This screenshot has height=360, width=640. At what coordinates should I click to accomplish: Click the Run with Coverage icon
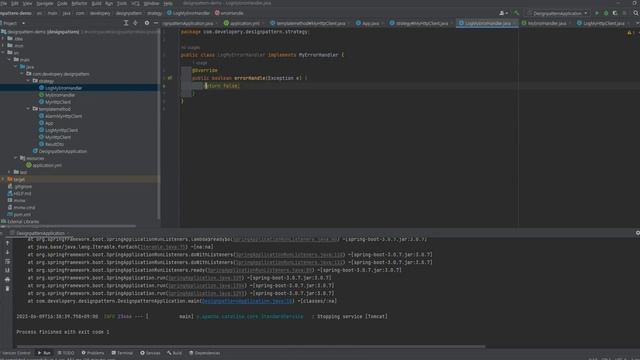pos(615,13)
